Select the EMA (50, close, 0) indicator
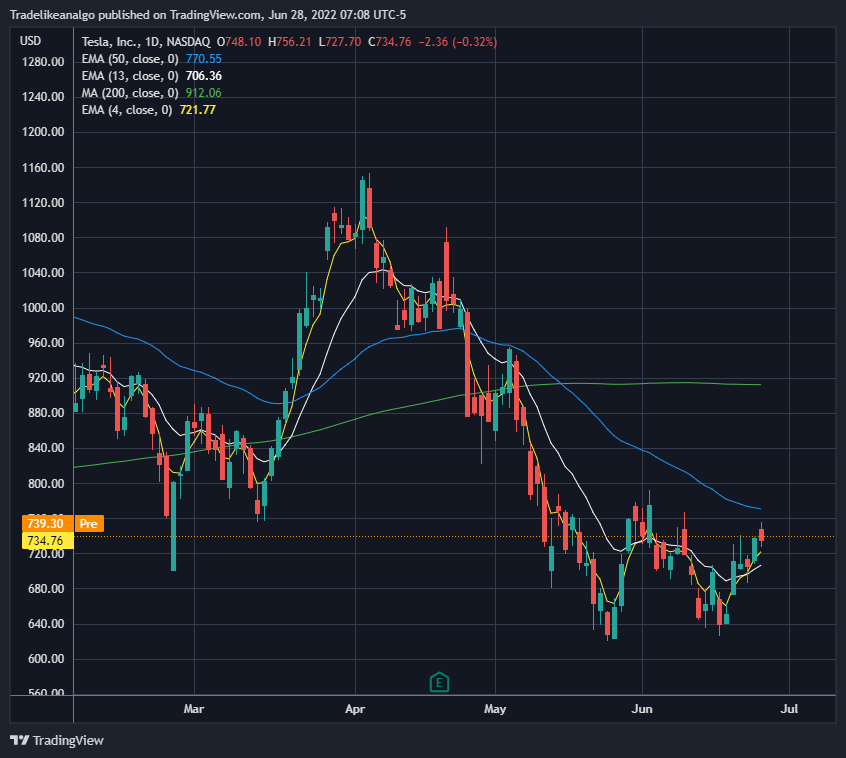Viewport: 846px width, 758px height. (130, 59)
